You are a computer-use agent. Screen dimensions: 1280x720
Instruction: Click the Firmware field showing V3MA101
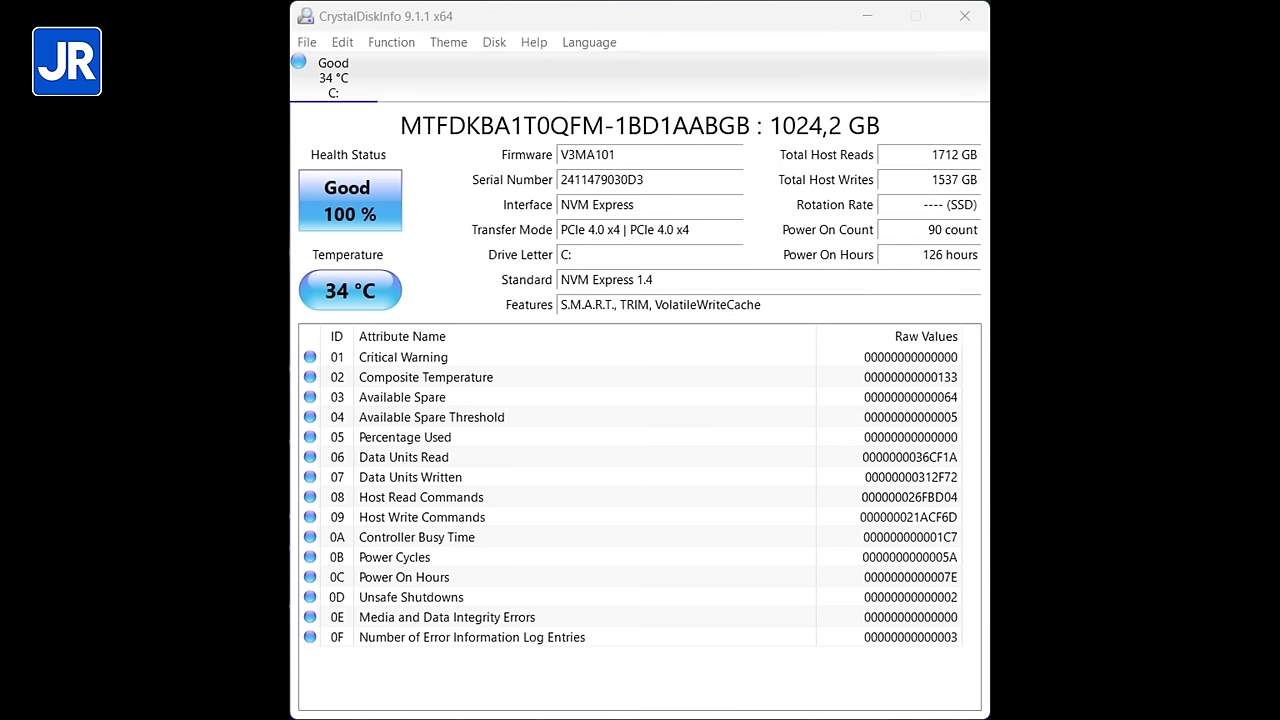pos(650,155)
